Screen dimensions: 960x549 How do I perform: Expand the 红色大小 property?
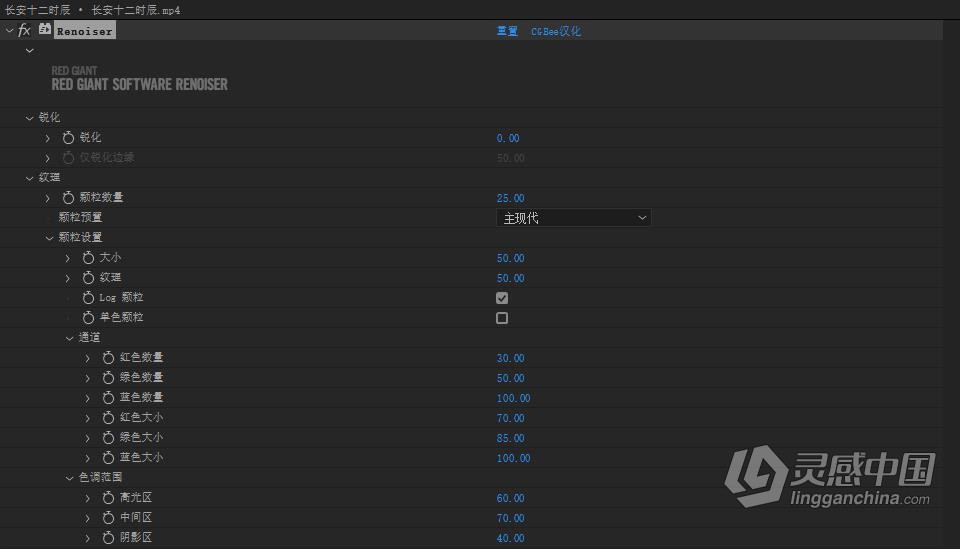[88, 418]
